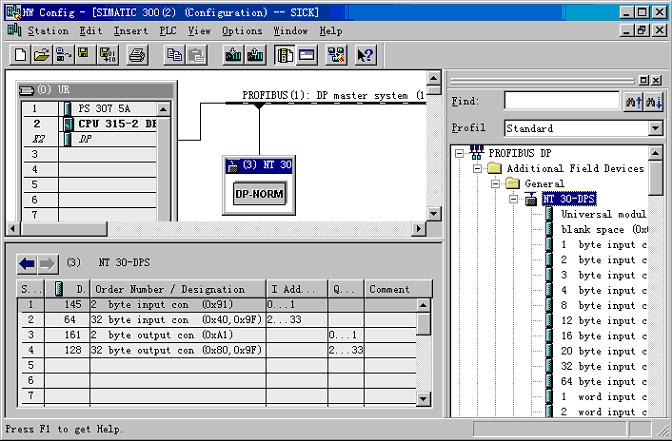Toggle the hardware Catalog panel button
The height and width of the screenshot is (441, 672).
[285, 55]
